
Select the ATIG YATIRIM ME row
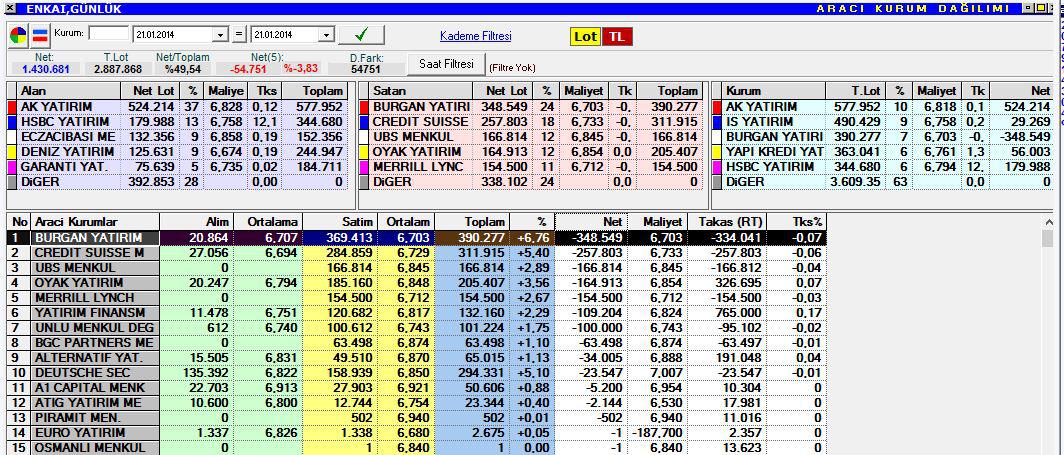(417, 403)
